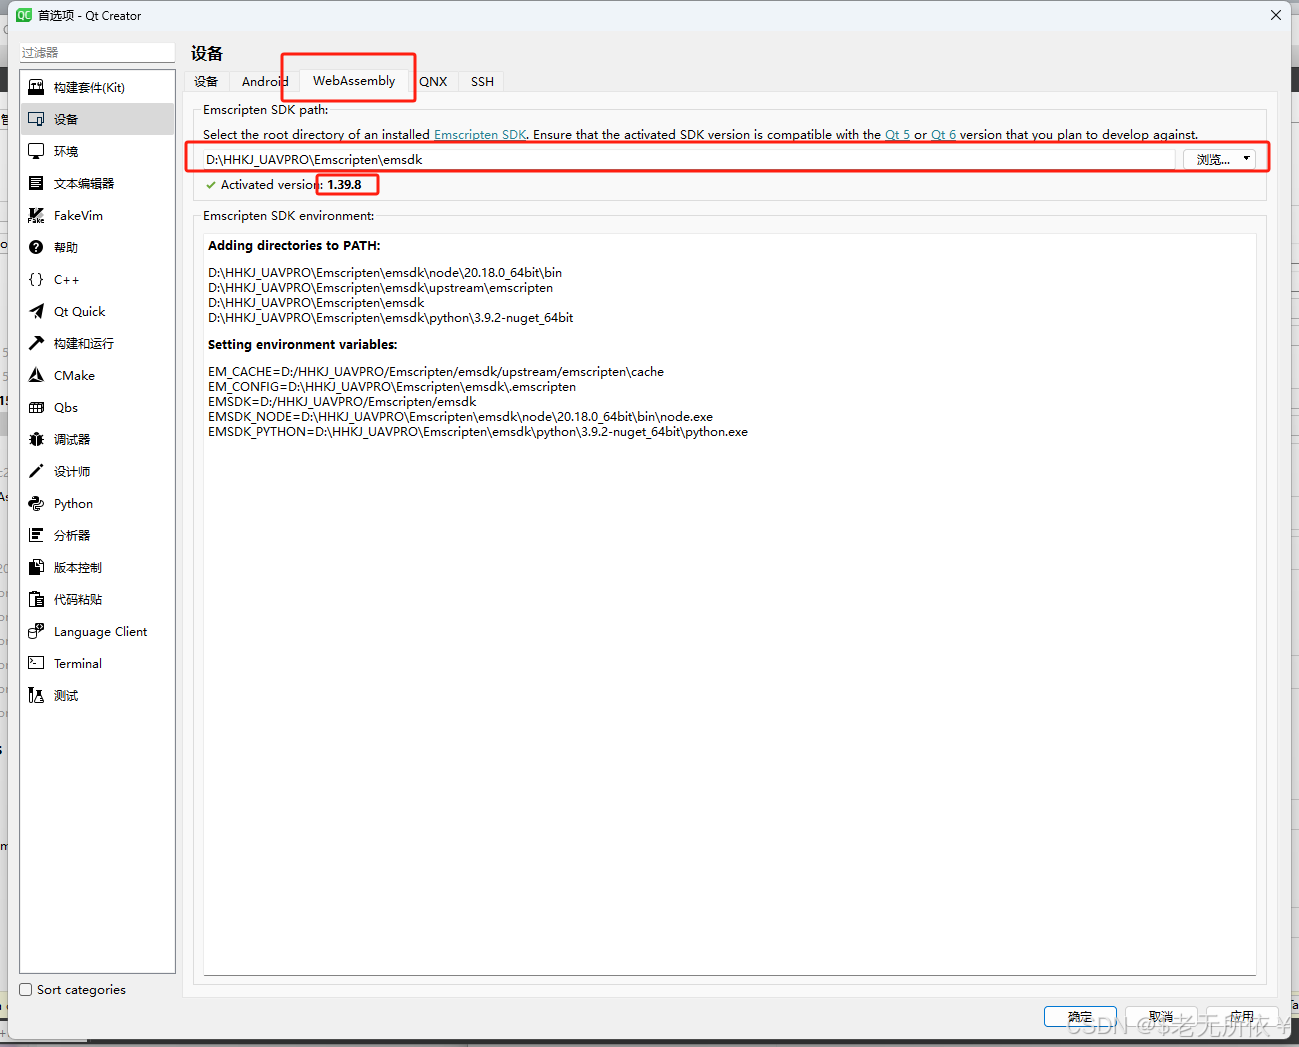Open the version control (版本控制) icon
This screenshot has height=1047, width=1299.
click(37, 567)
